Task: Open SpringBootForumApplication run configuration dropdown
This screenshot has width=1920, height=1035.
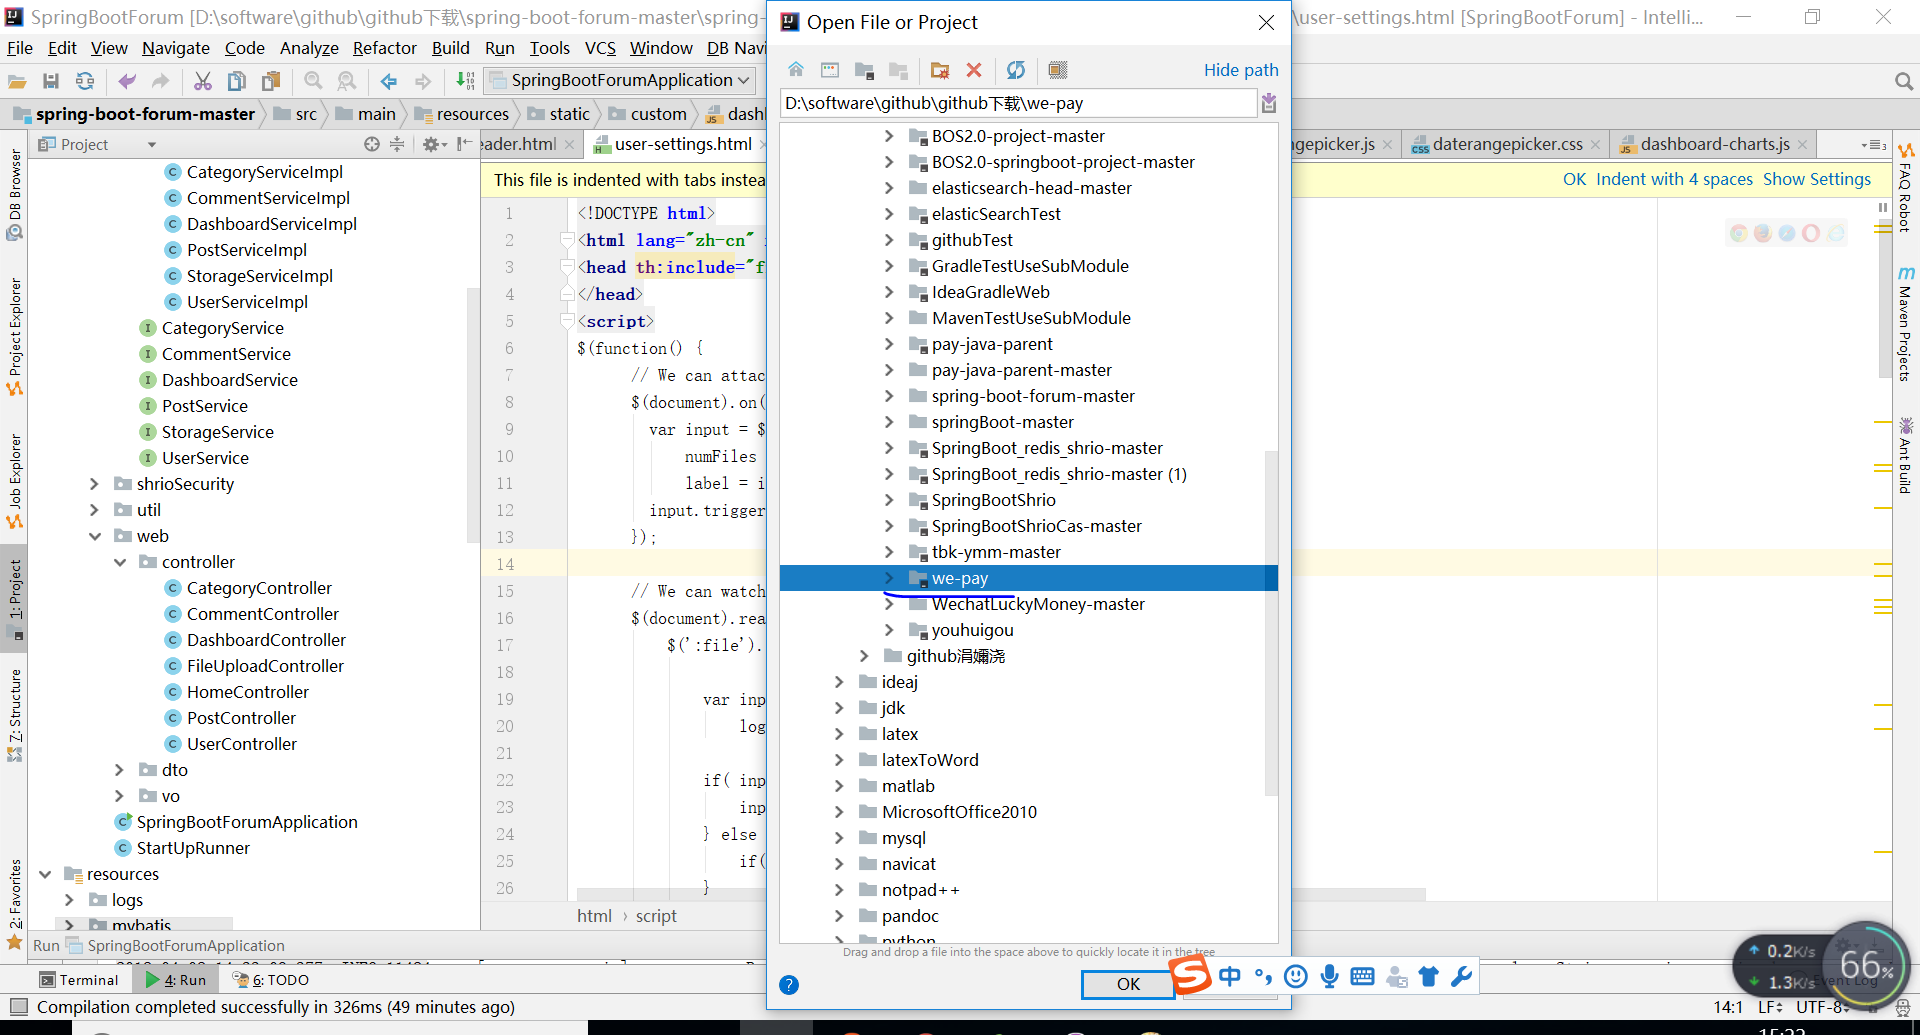Action: (x=621, y=80)
